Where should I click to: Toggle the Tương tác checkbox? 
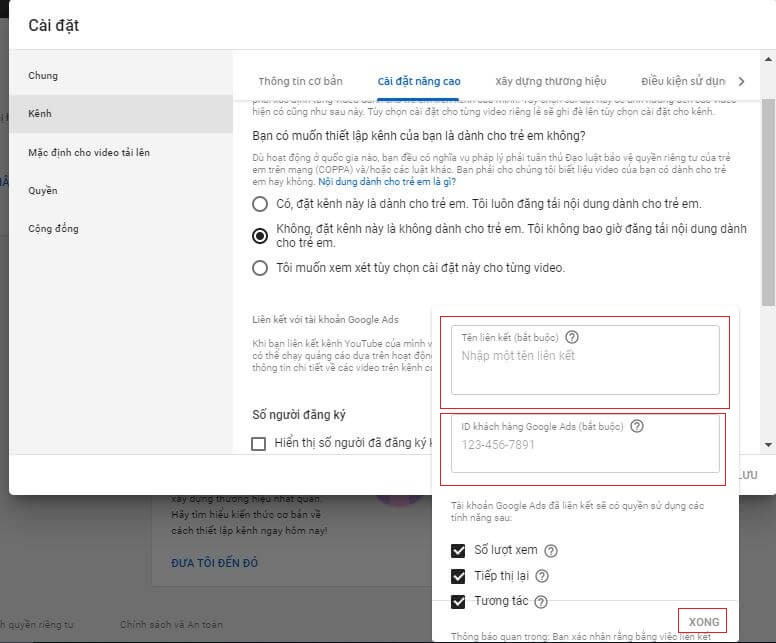459,601
